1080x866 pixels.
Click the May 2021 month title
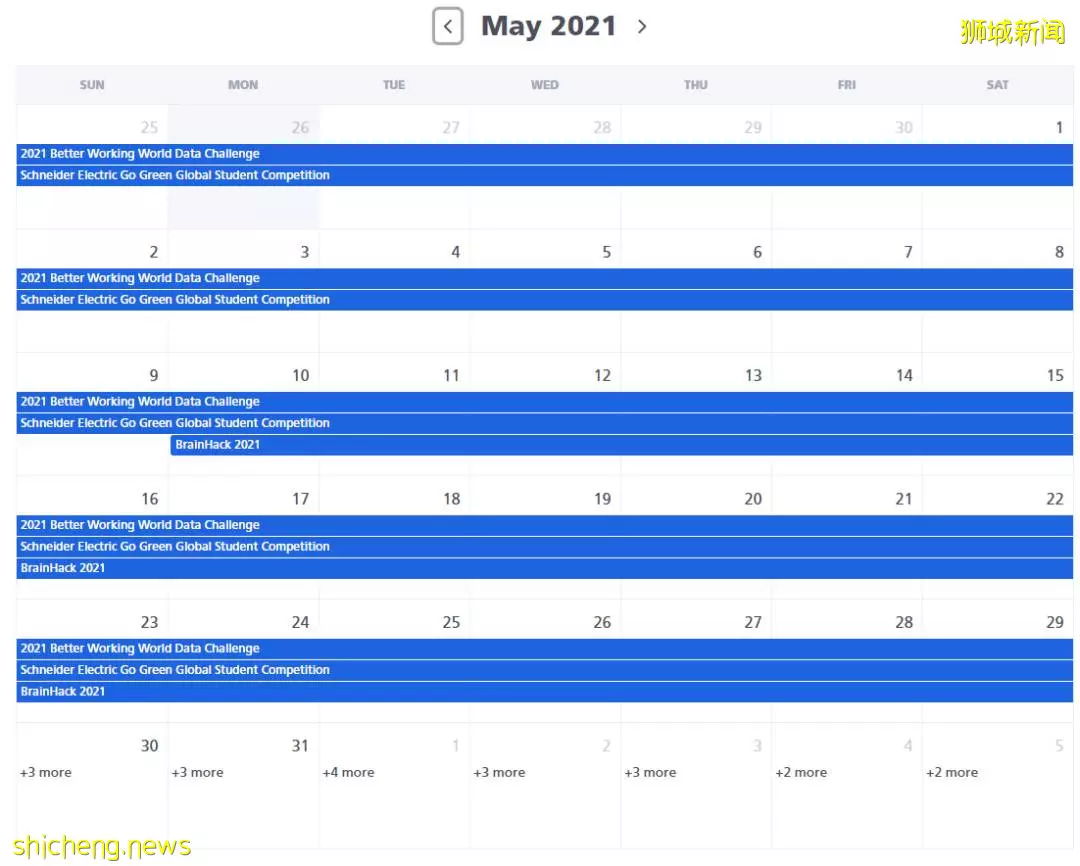coord(548,26)
